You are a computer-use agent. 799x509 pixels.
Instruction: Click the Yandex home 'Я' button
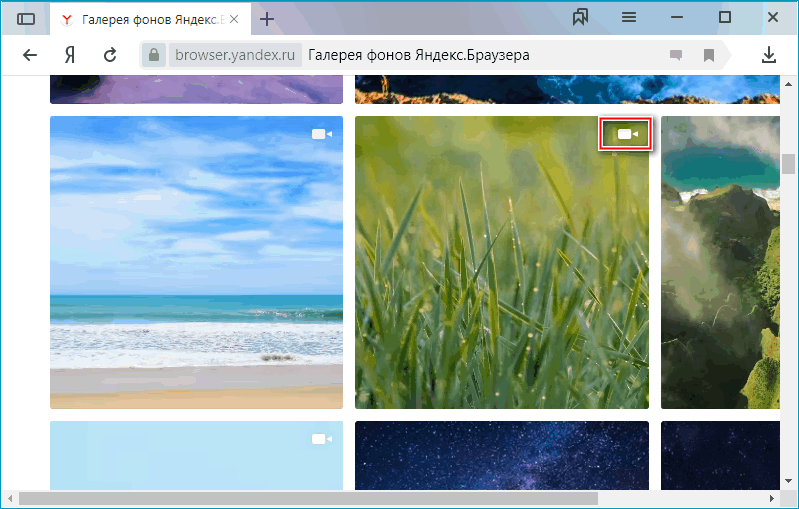coord(70,55)
